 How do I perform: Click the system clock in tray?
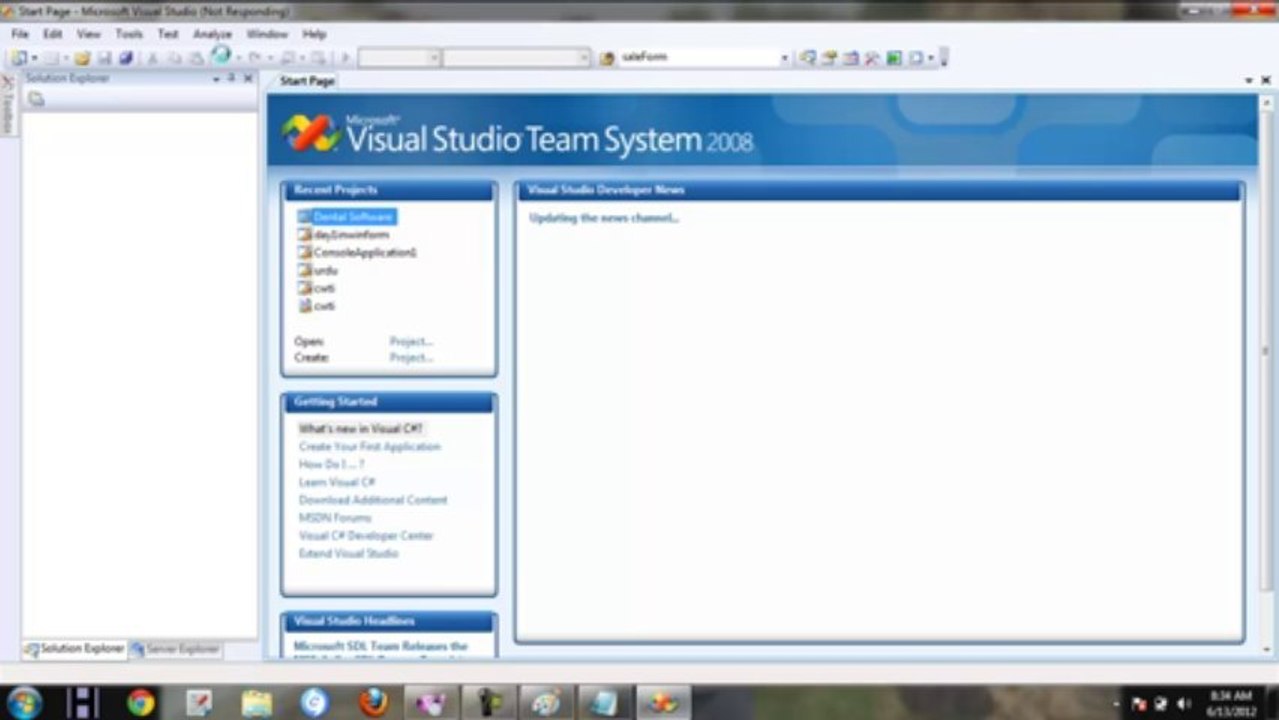point(1231,703)
